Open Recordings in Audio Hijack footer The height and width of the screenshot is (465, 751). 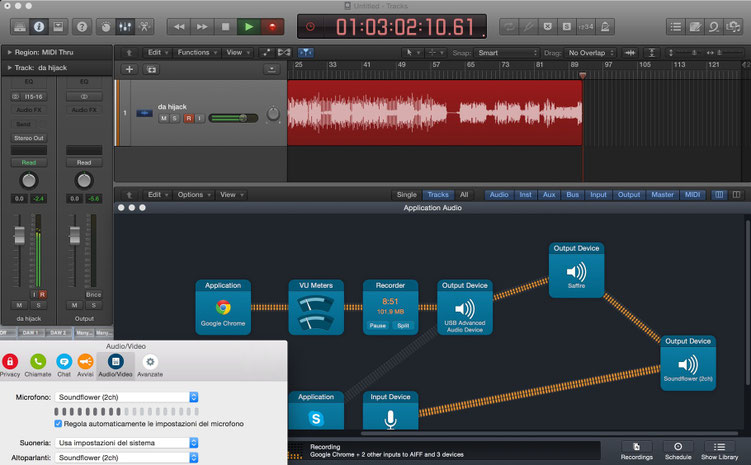(637, 451)
